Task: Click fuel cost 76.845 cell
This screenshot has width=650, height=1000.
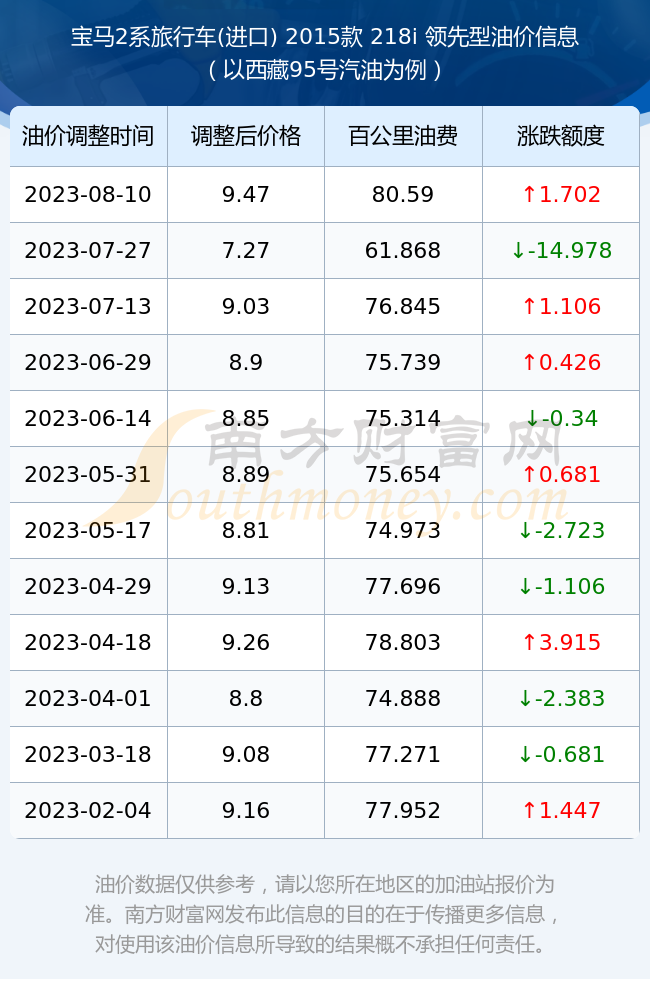Action: tap(403, 307)
